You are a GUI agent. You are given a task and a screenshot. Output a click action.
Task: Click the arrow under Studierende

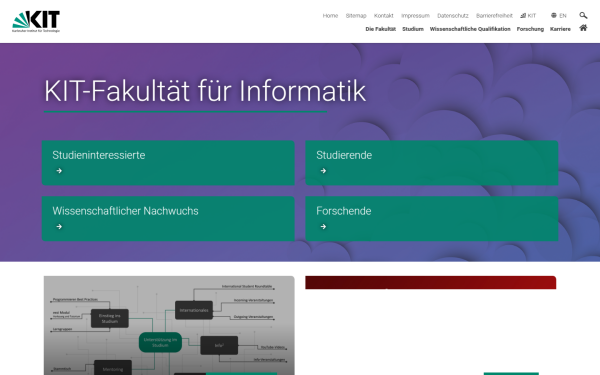pyautogui.click(x=323, y=171)
